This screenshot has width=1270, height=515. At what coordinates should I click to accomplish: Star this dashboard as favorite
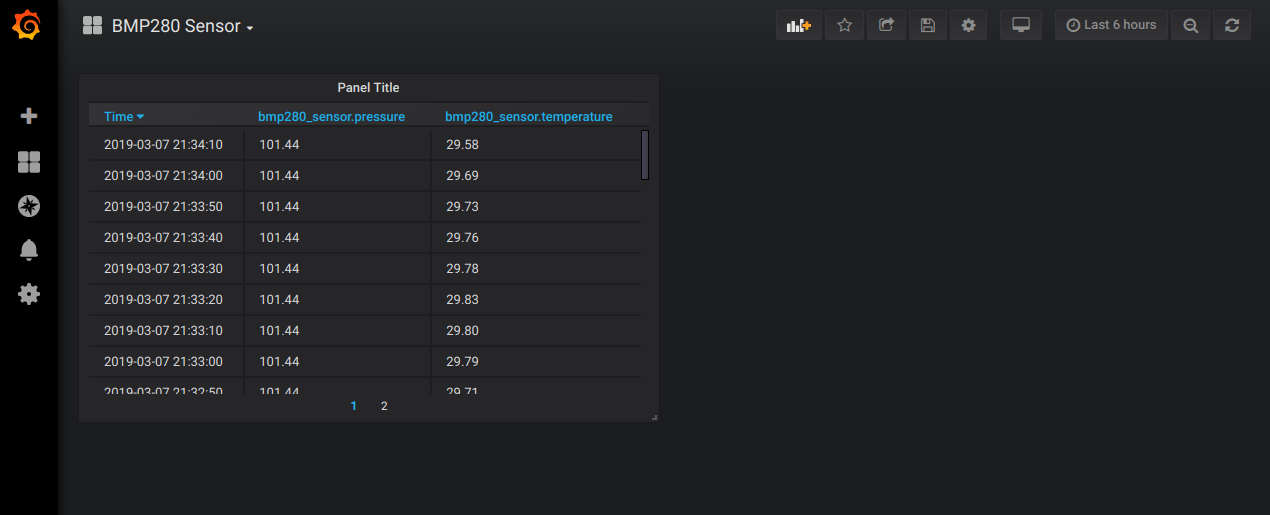844,26
